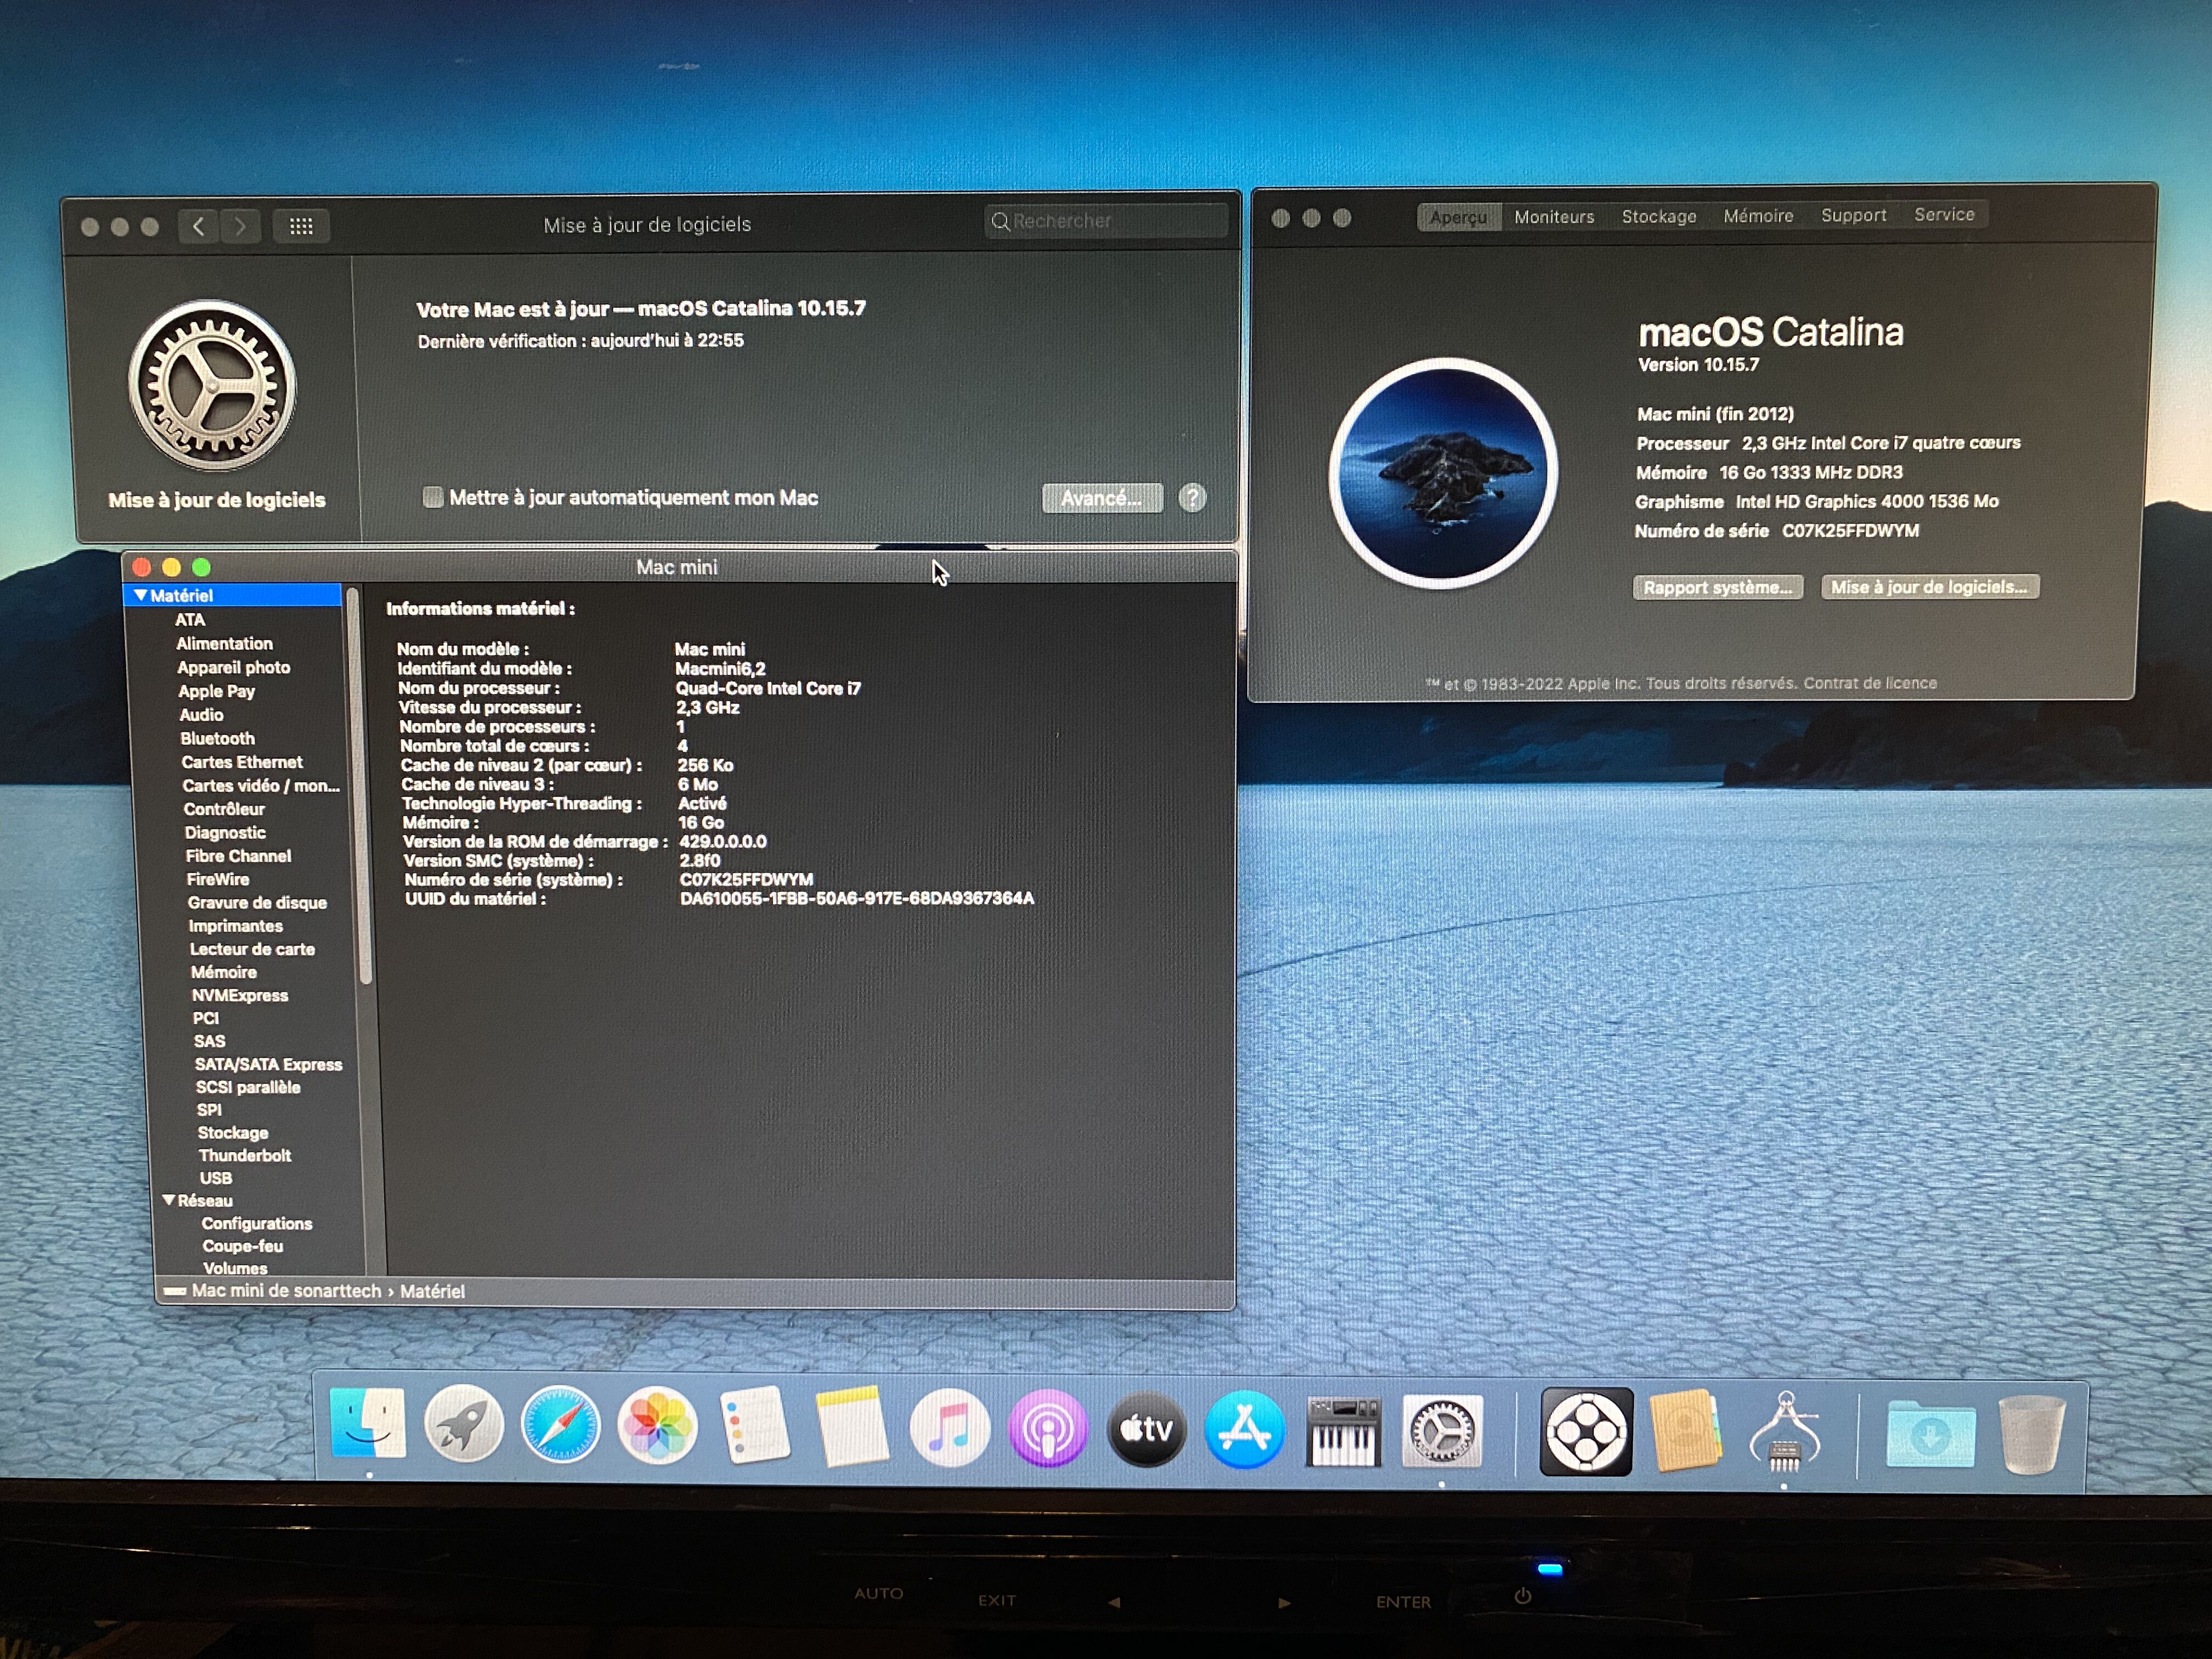Switch to the Support tab

point(1853,215)
